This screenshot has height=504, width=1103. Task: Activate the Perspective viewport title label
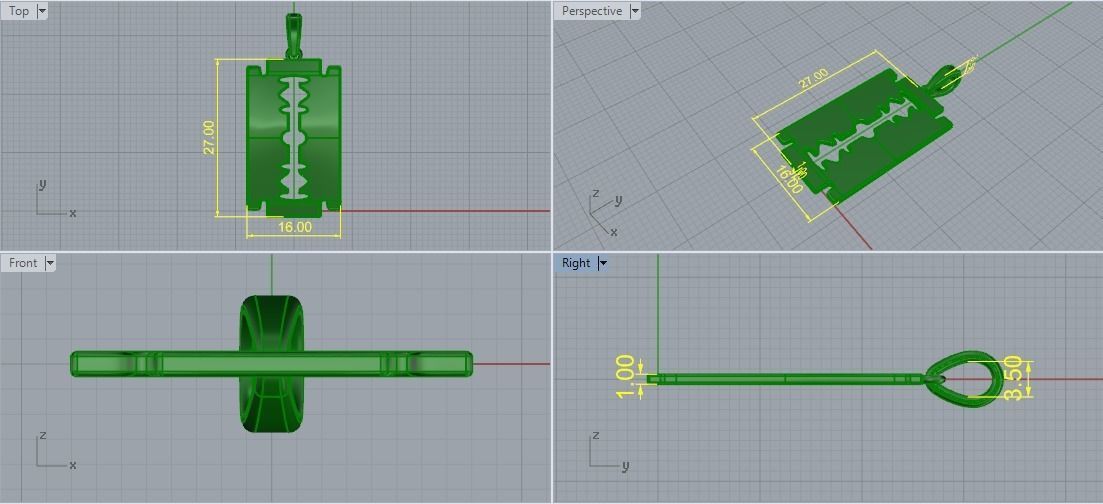point(592,11)
